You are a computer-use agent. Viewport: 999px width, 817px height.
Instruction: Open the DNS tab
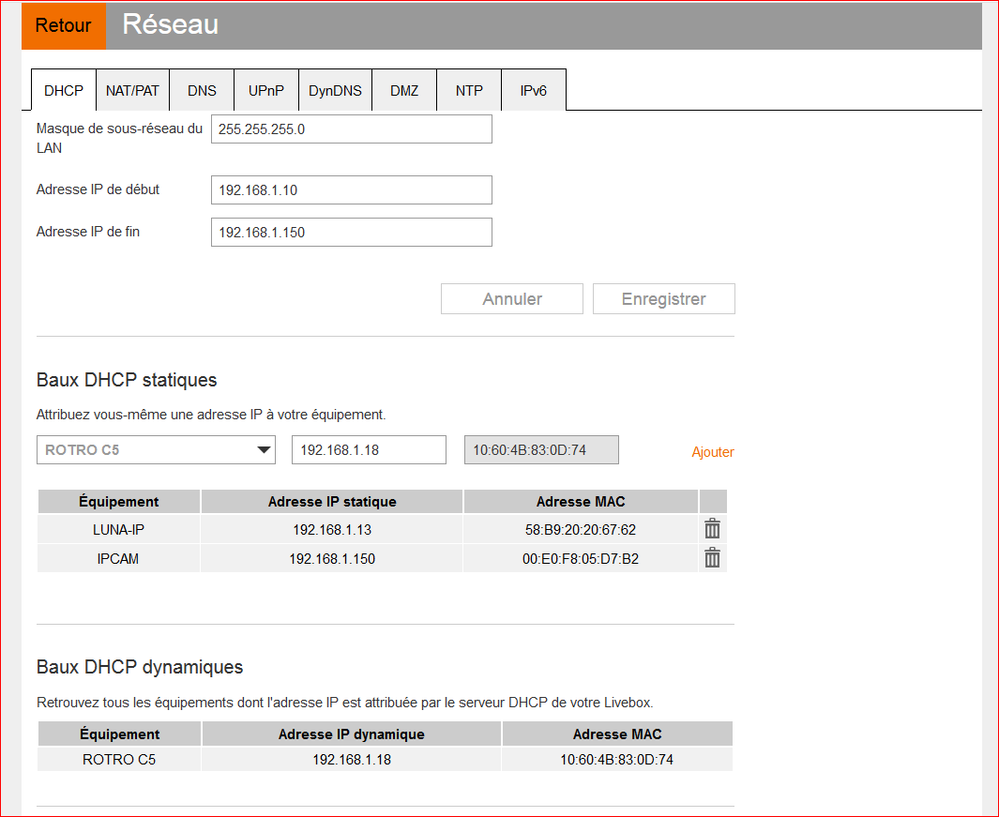tap(201, 90)
